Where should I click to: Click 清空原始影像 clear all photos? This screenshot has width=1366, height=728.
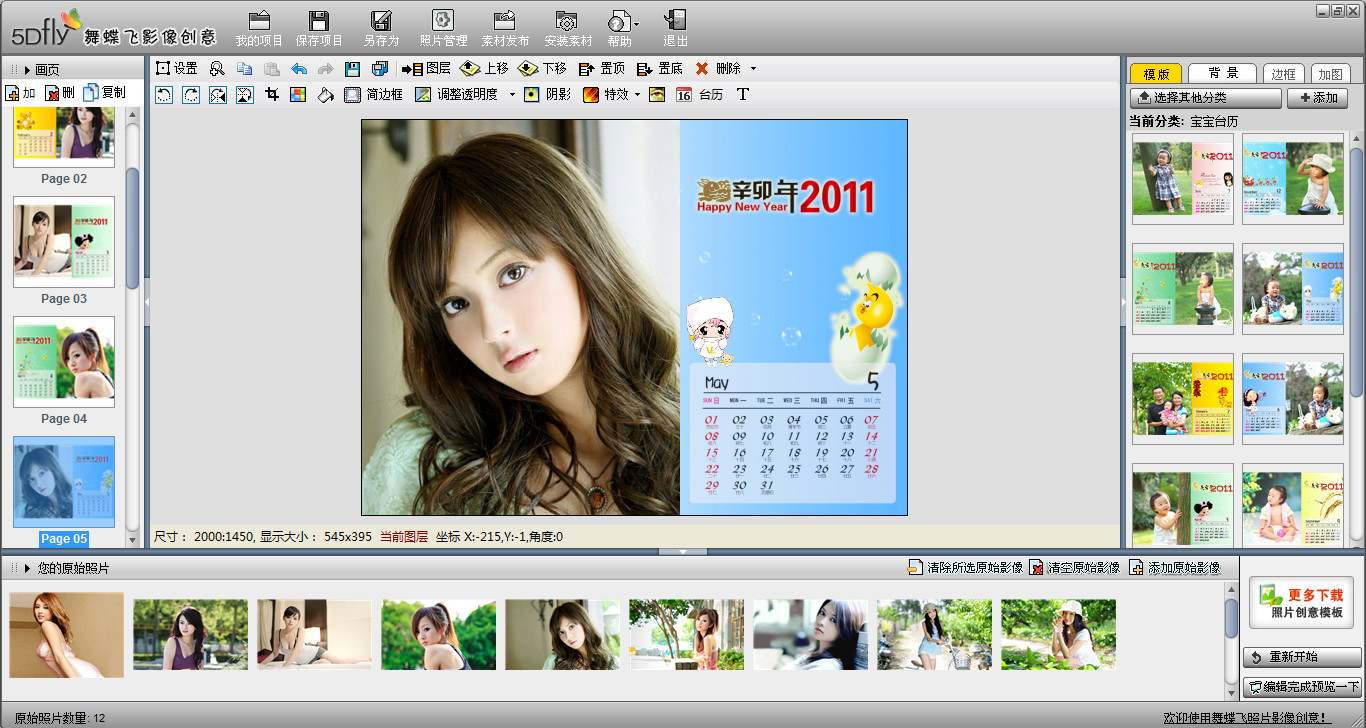tap(1075, 568)
